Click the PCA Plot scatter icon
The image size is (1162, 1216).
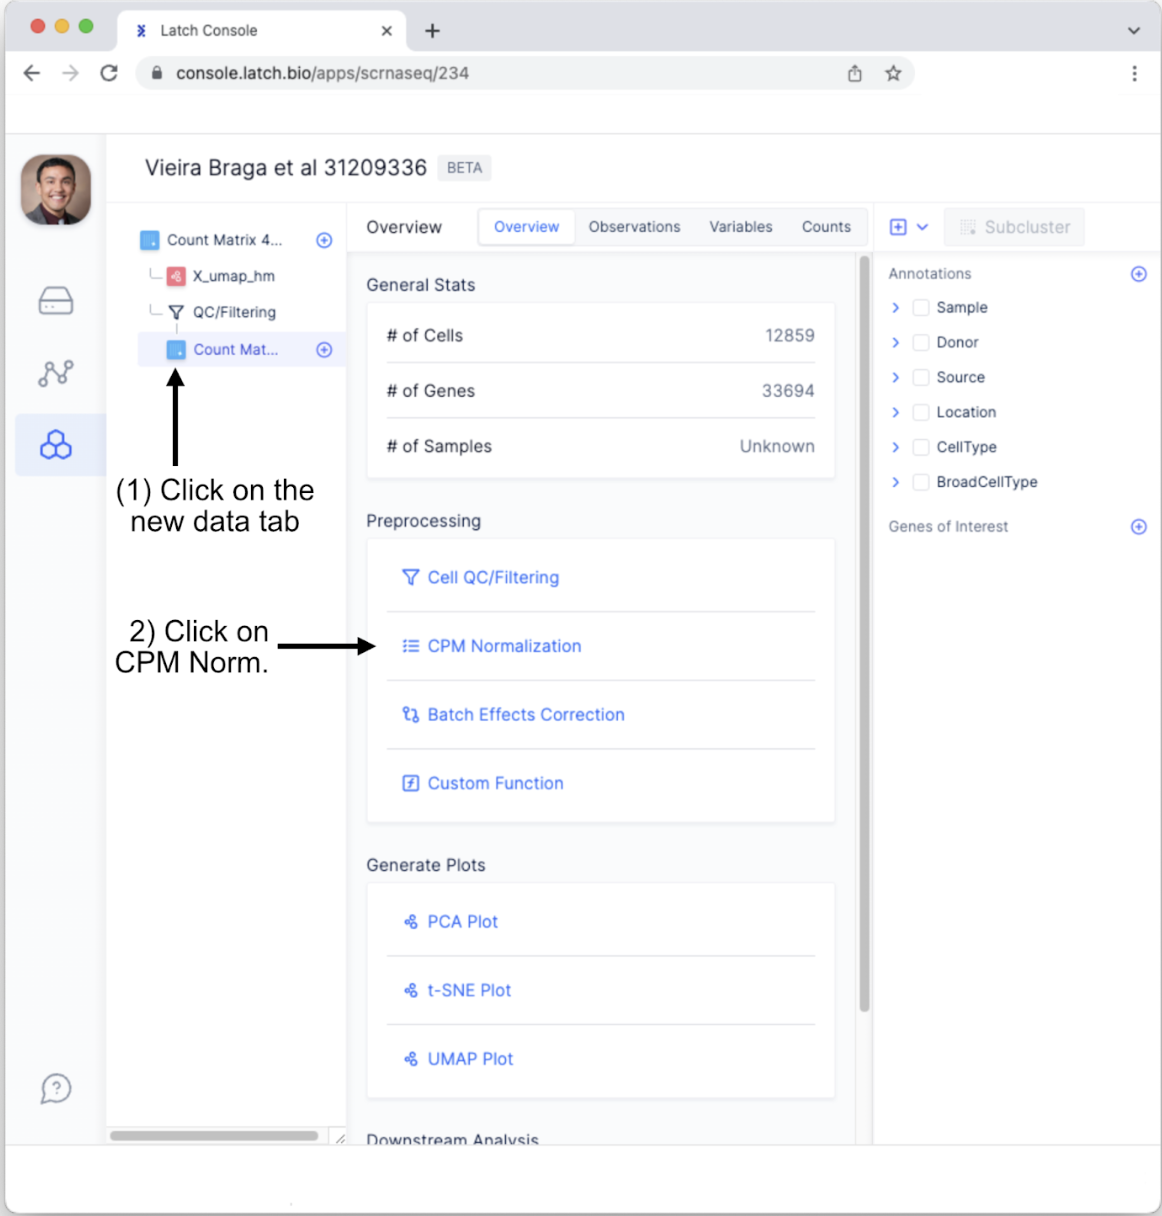pyautogui.click(x=410, y=921)
